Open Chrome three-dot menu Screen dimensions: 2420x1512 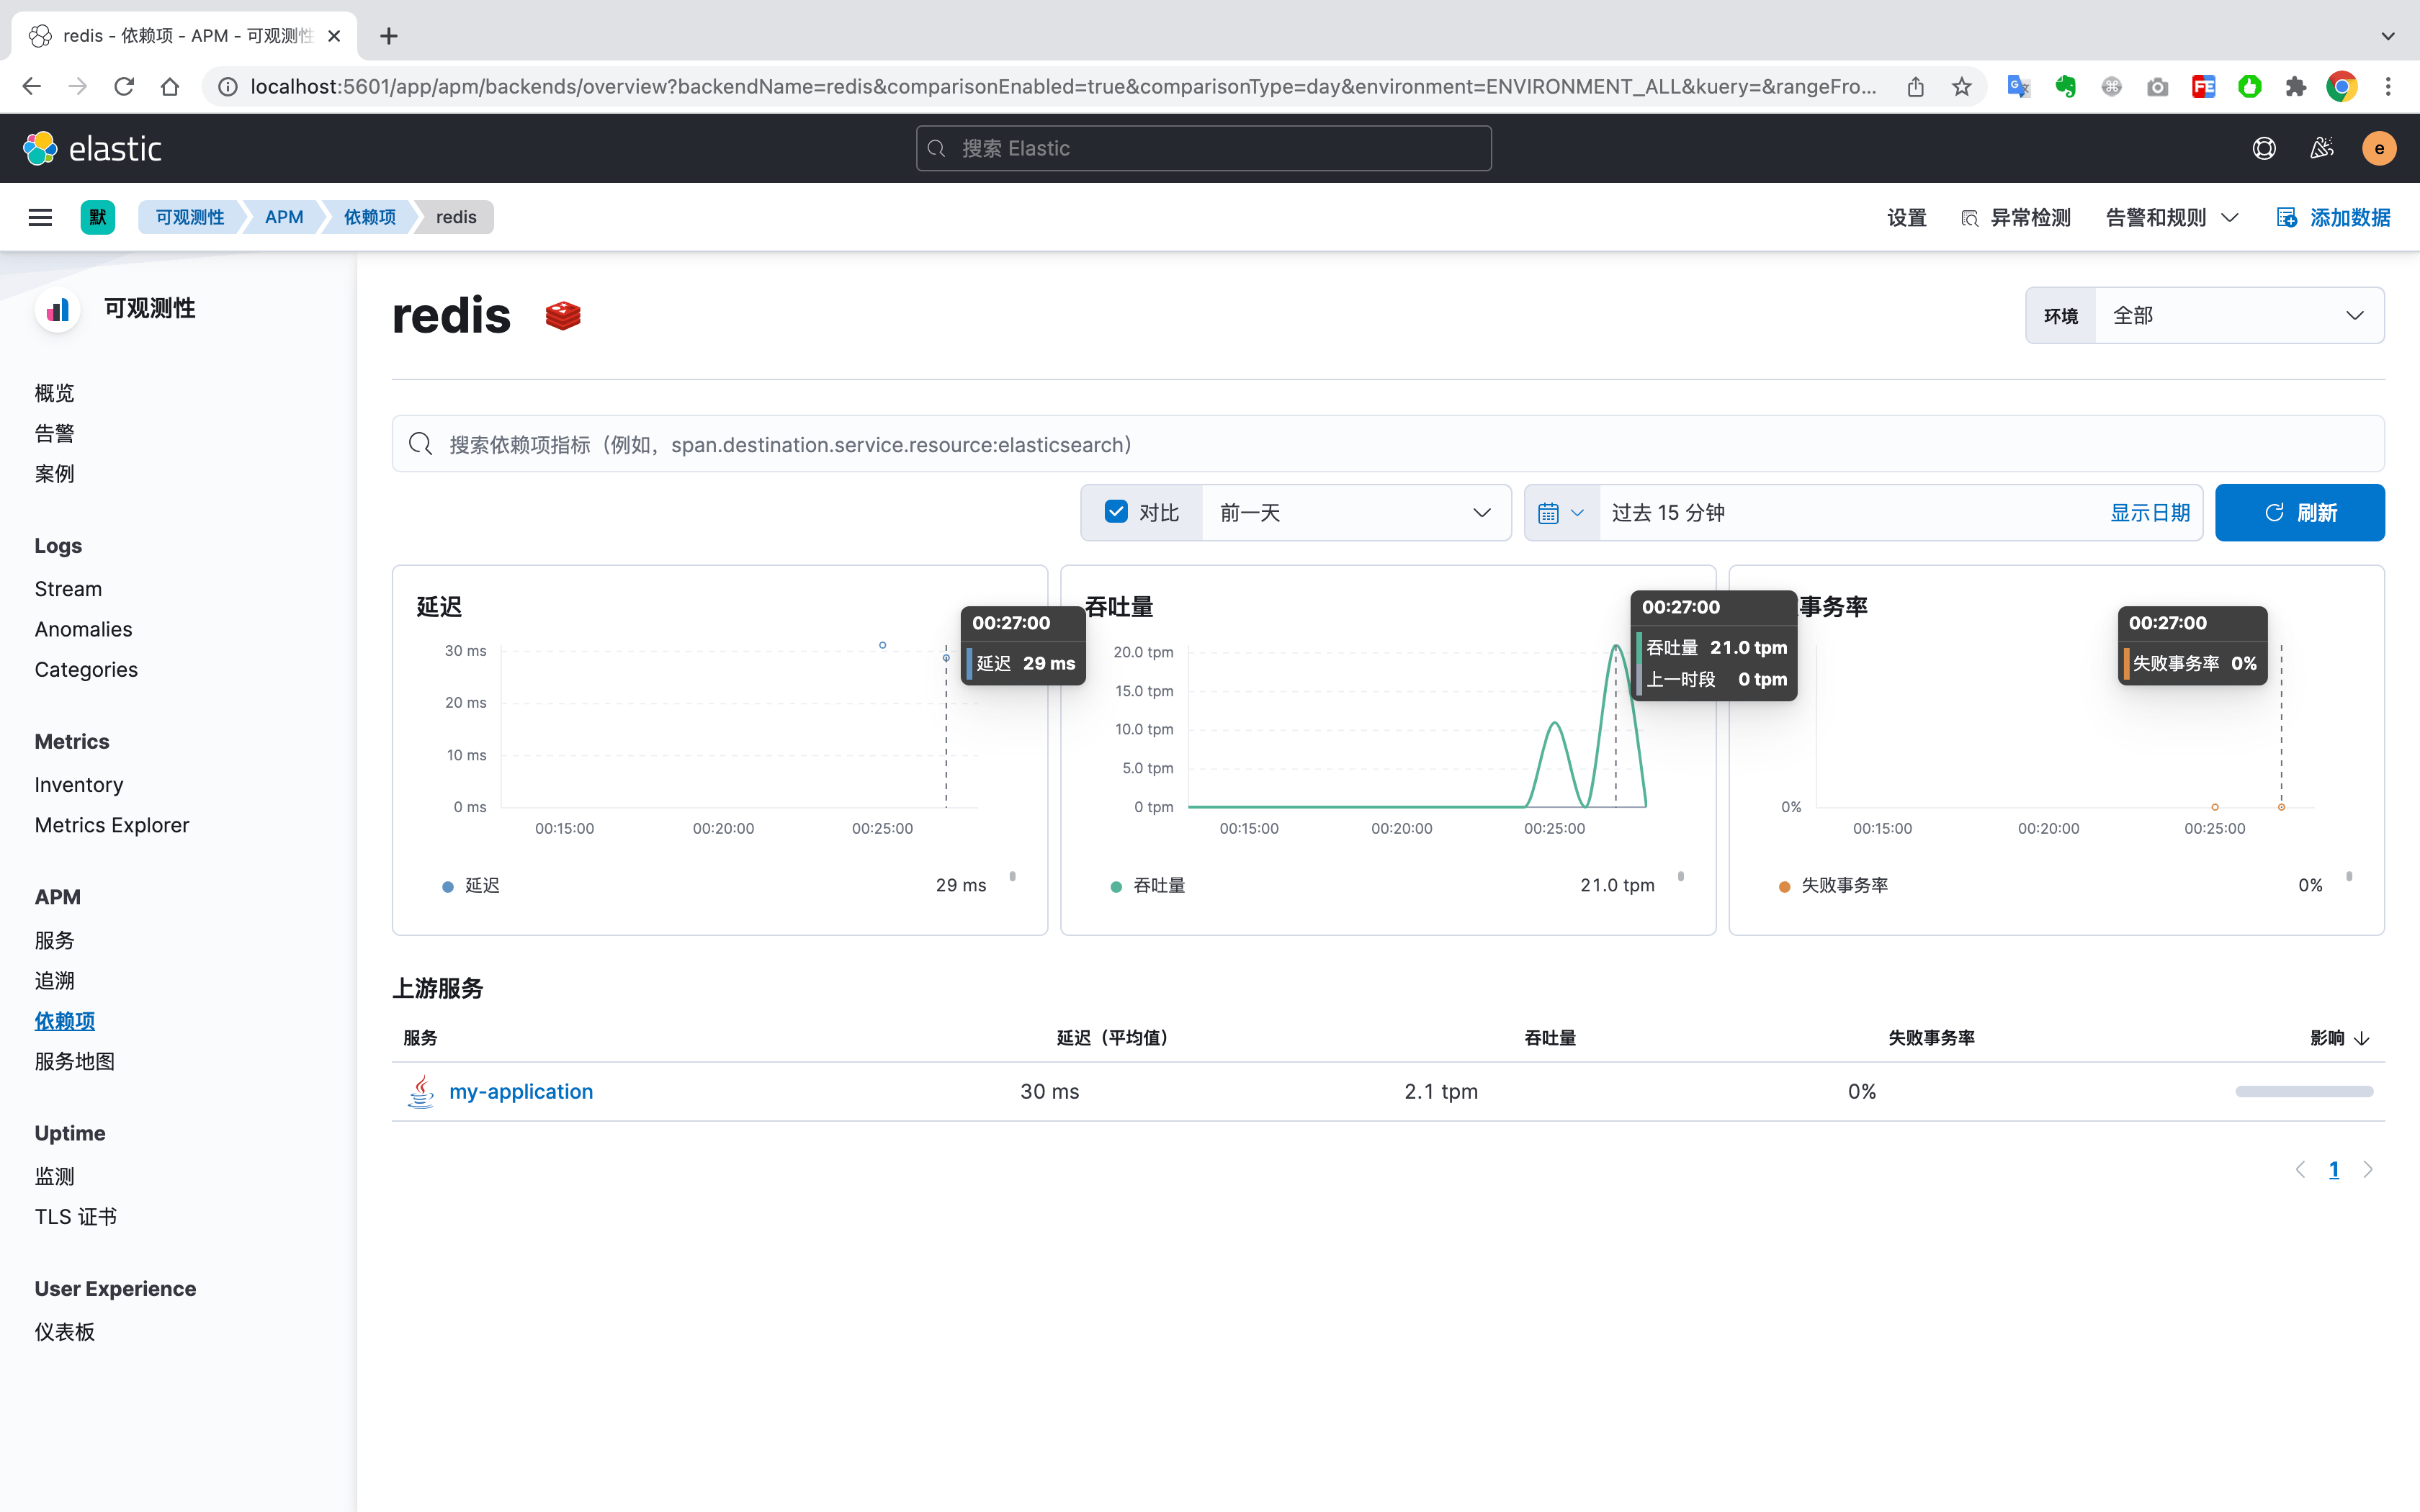pos(2388,87)
